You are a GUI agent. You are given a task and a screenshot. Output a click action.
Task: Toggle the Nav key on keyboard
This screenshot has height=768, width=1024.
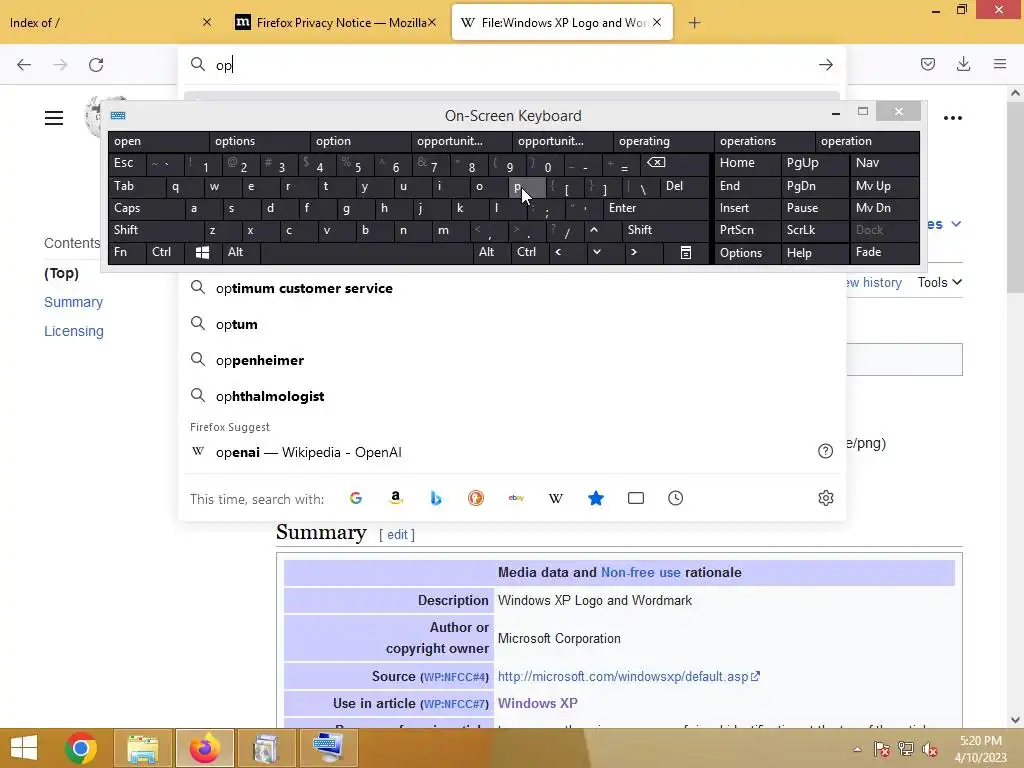point(884,163)
